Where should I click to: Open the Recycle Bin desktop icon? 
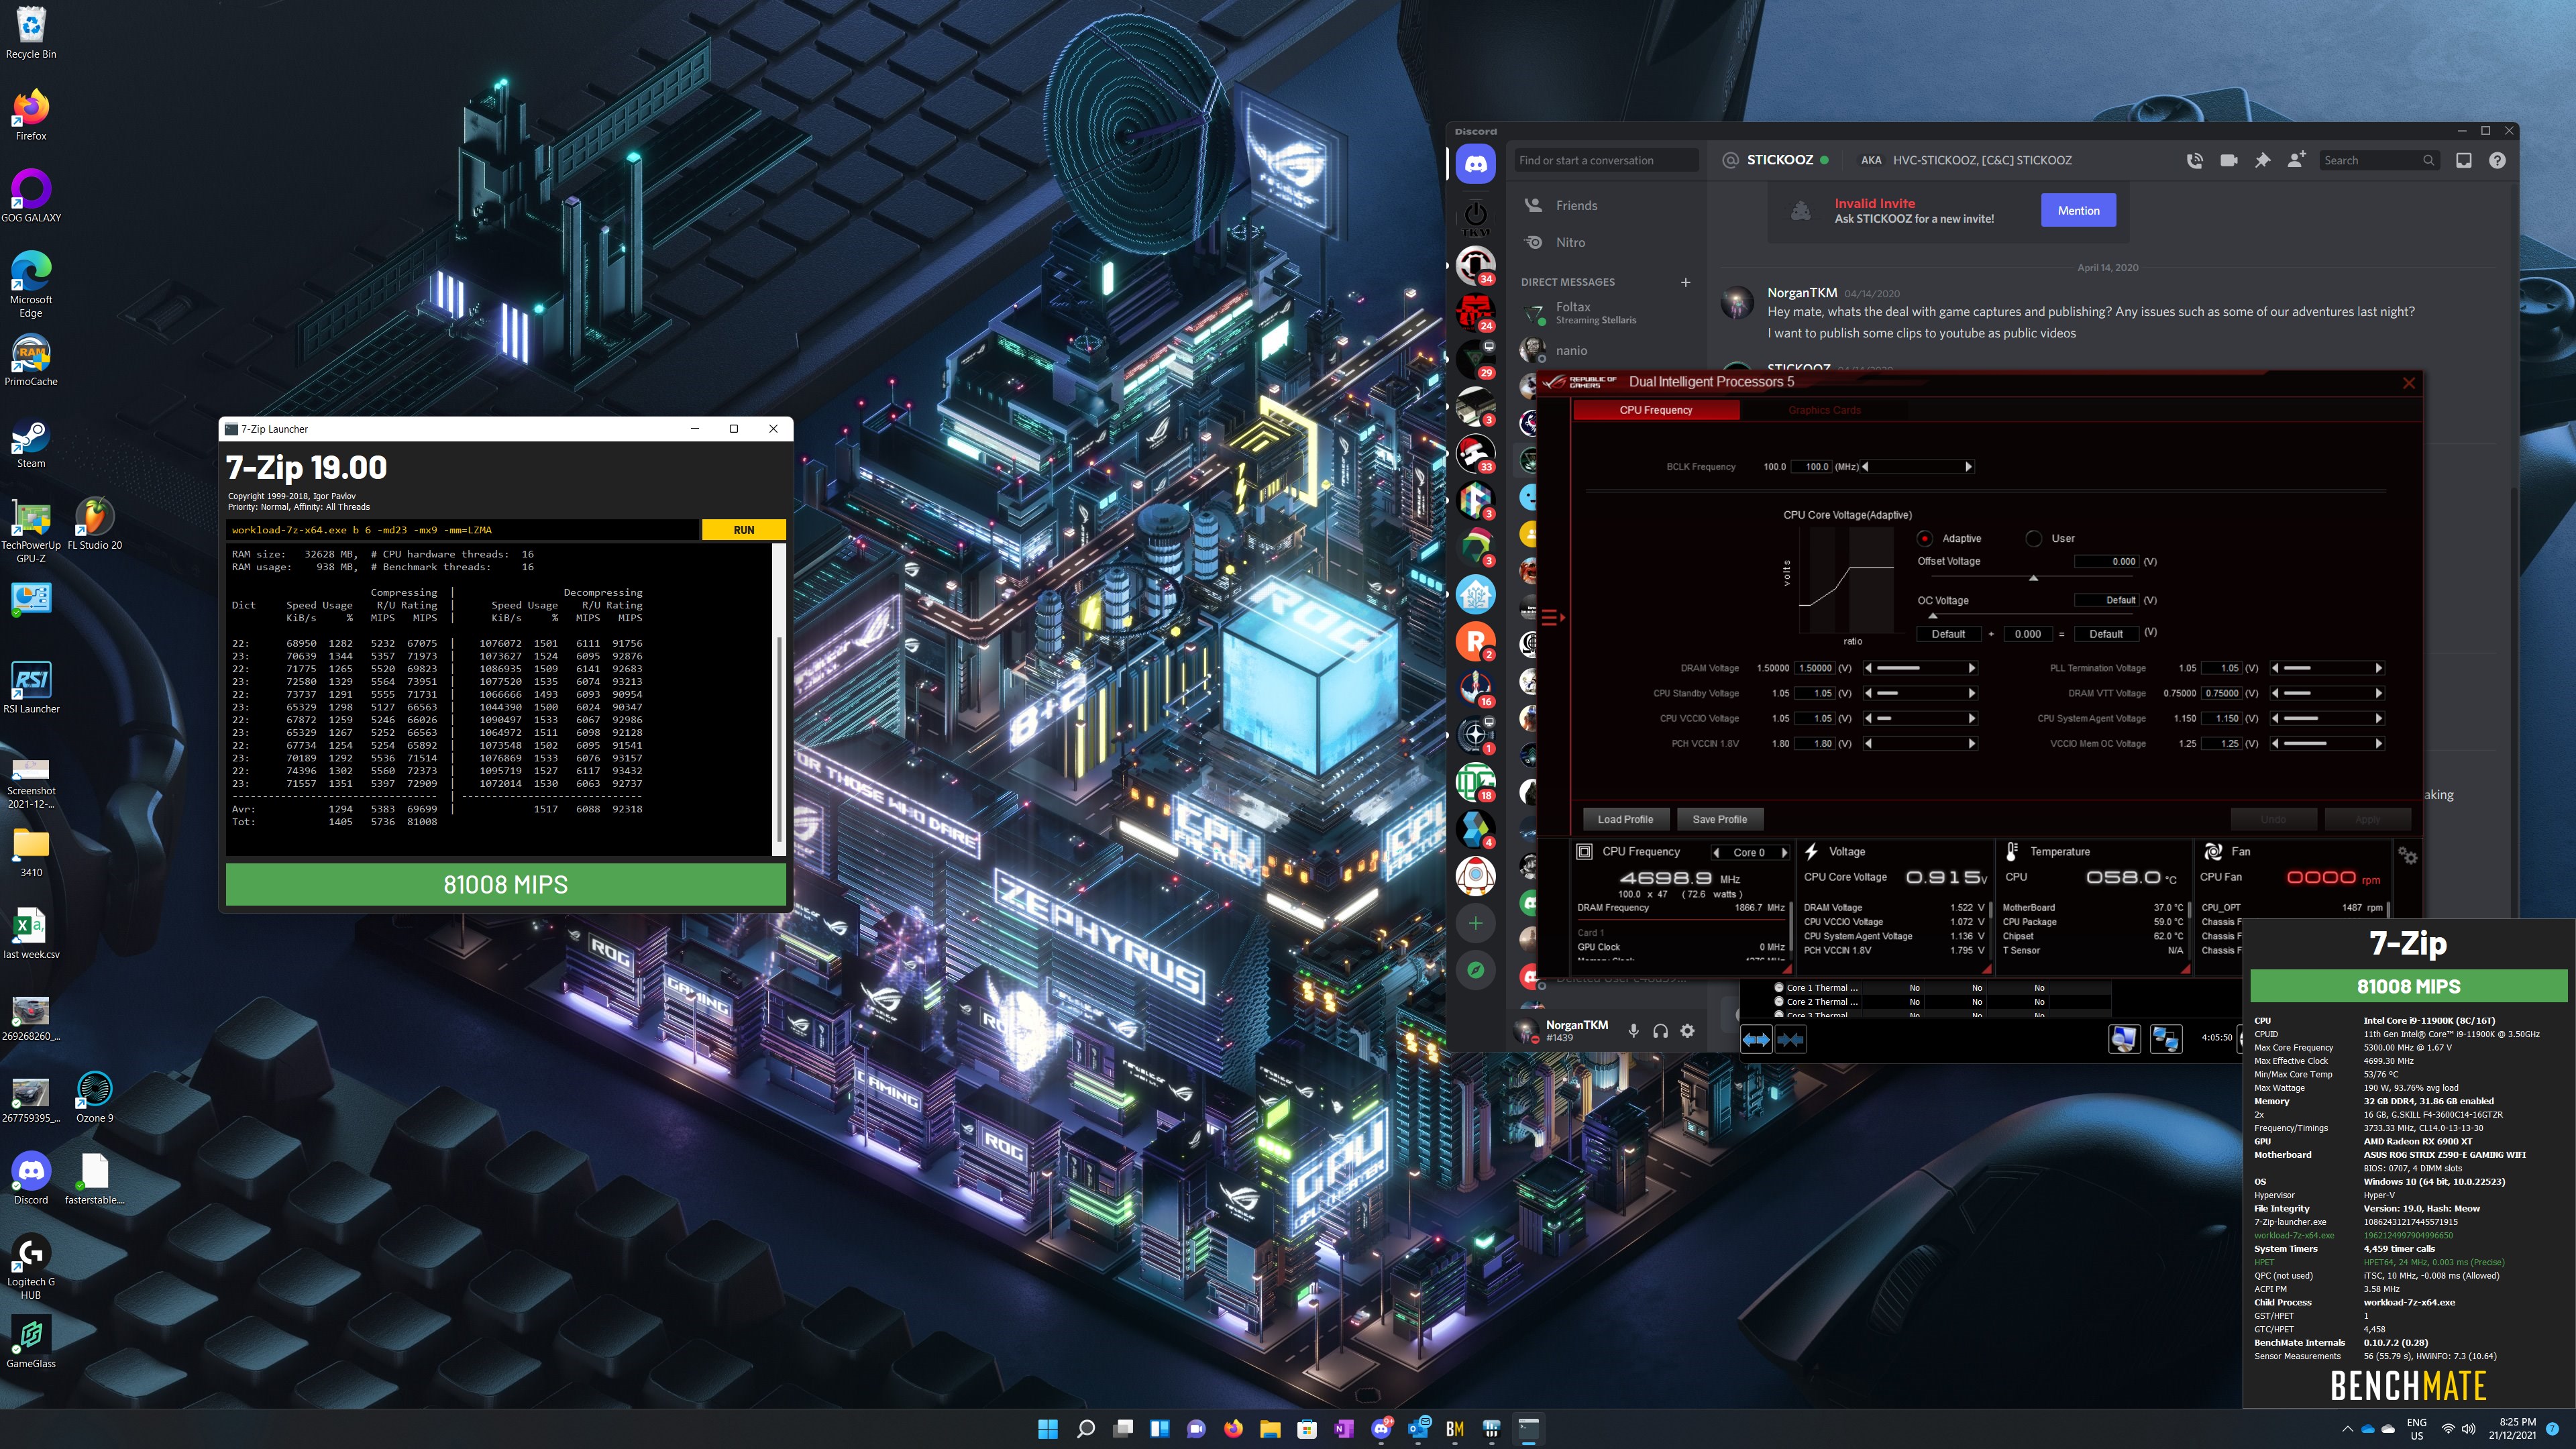pyautogui.click(x=31, y=32)
